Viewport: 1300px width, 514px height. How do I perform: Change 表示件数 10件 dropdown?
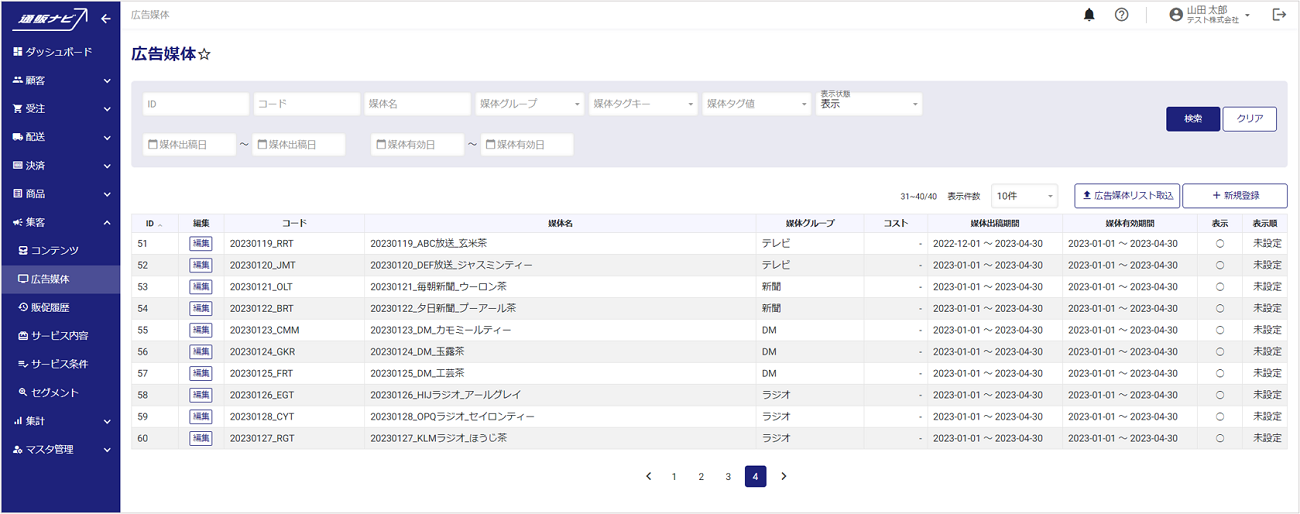[x=1024, y=196]
